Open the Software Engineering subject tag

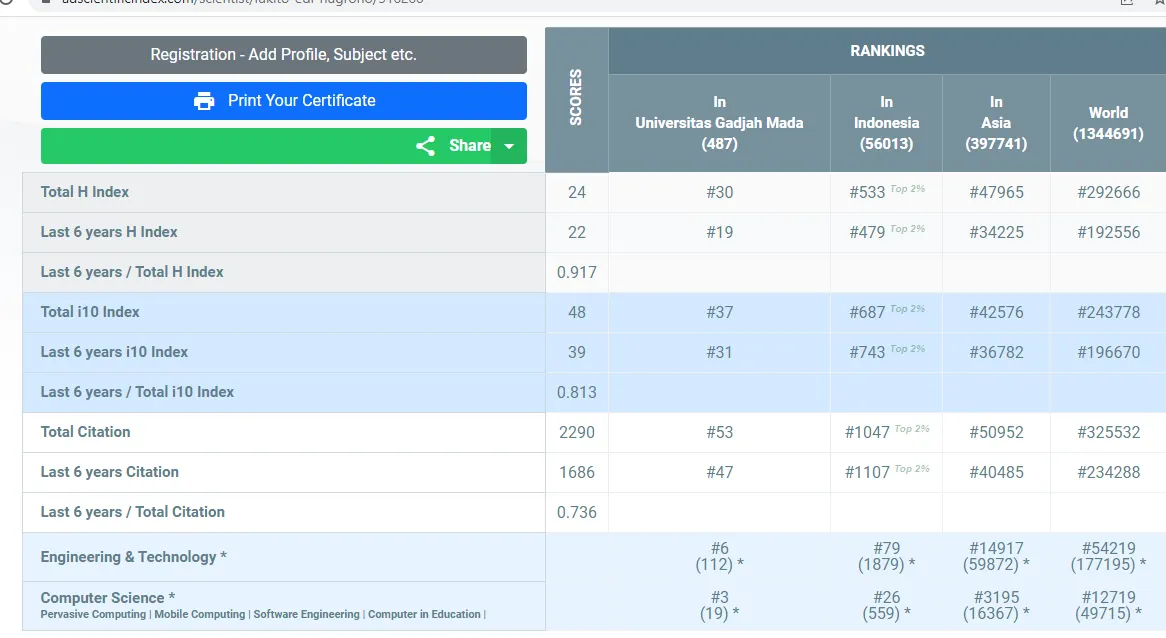(306, 614)
